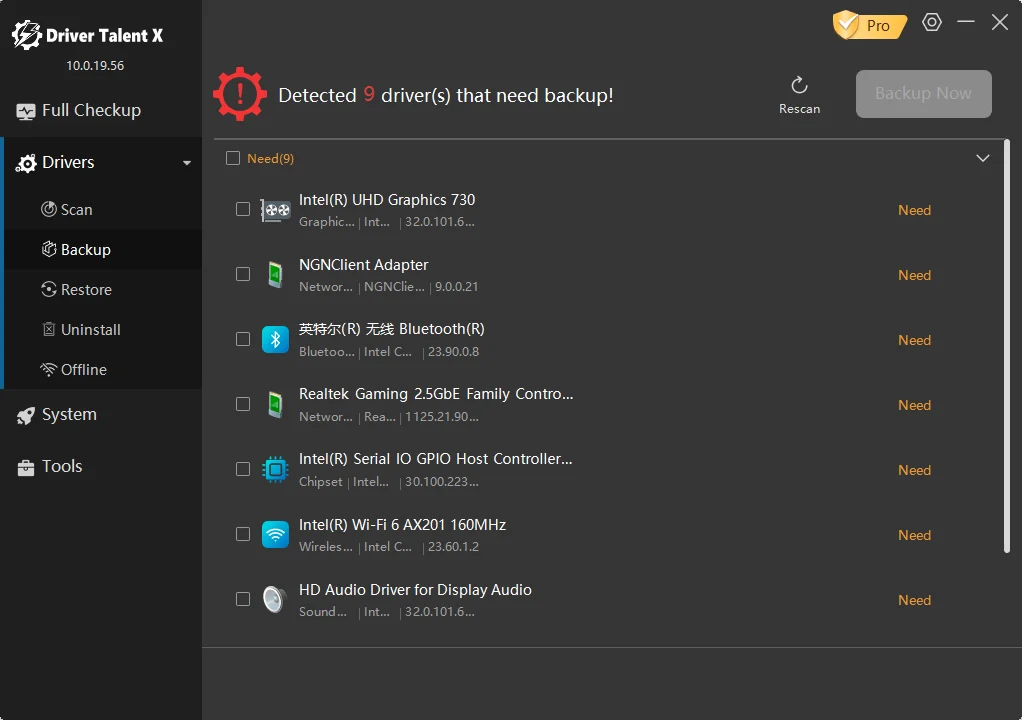Click the Backup Now button
This screenshot has width=1022, height=720.
(924, 94)
